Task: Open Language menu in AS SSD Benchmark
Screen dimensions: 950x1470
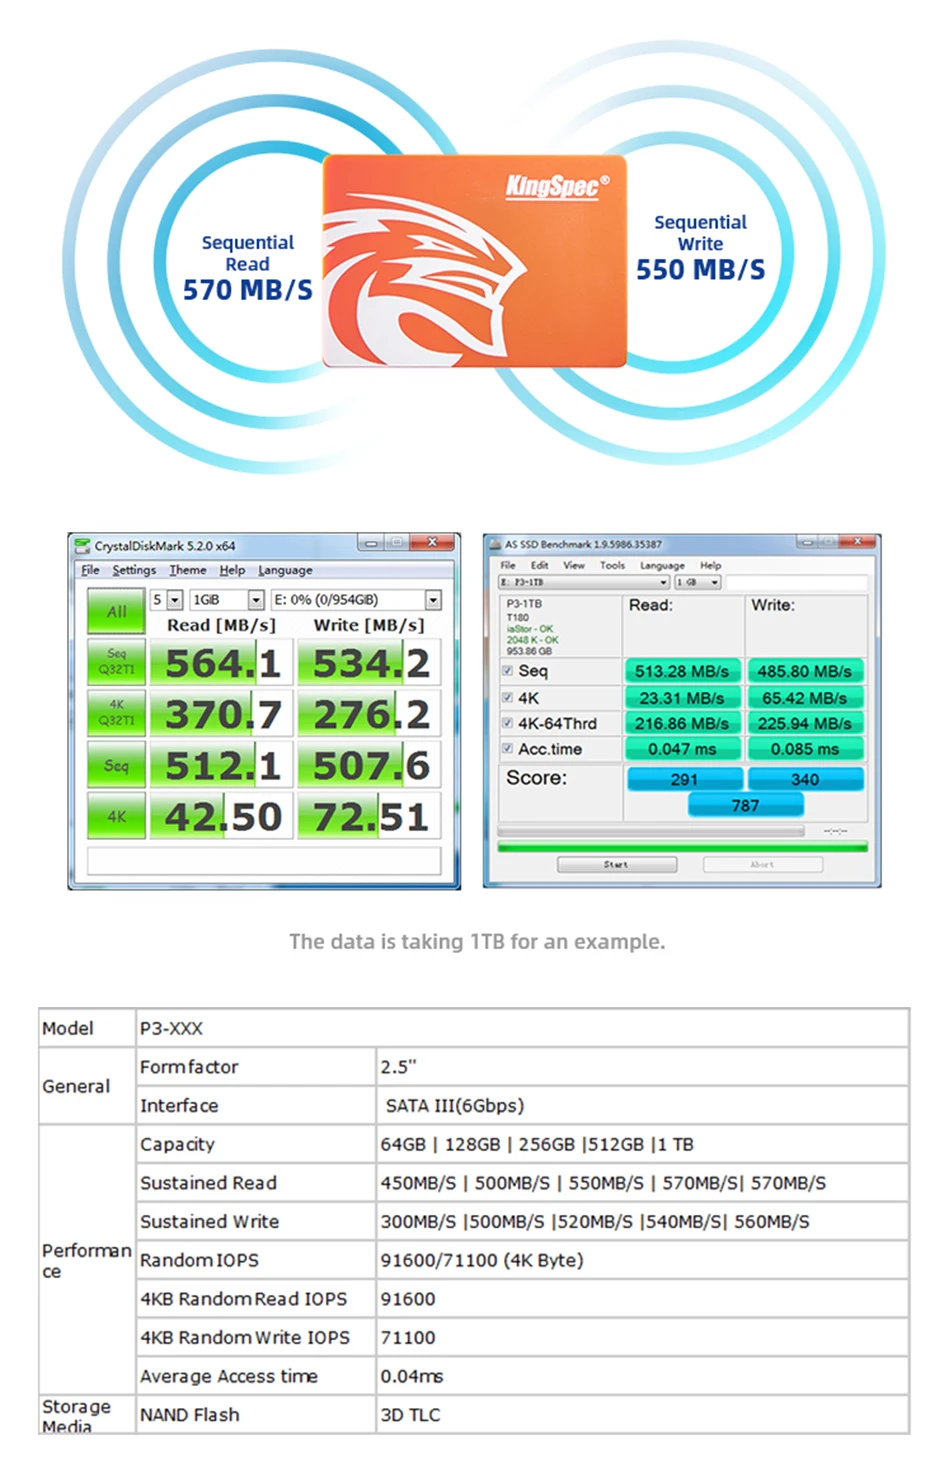Action: click(x=662, y=565)
